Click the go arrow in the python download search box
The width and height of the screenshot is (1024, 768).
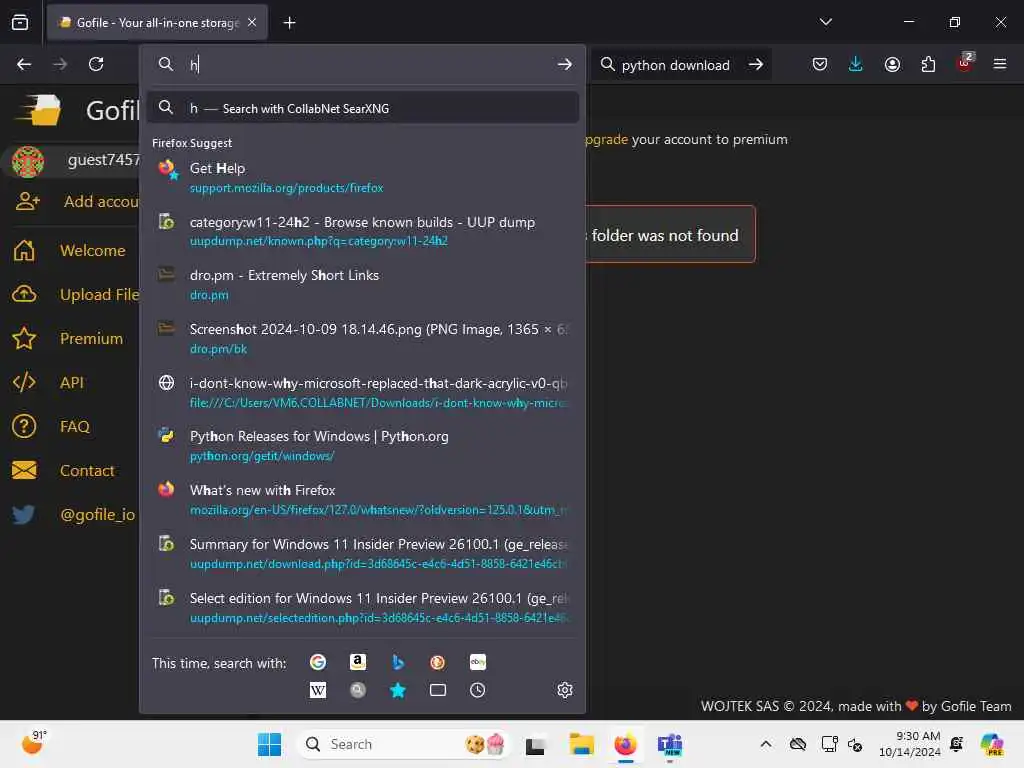pyautogui.click(x=756, y=65)
